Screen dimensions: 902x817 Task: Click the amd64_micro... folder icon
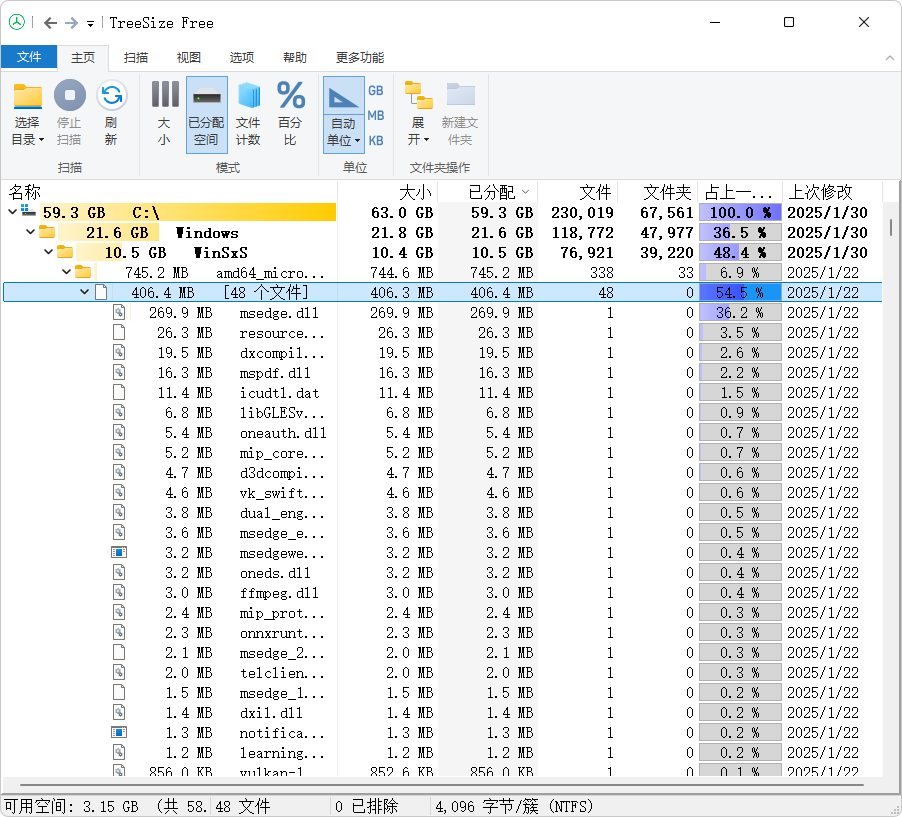pyautogui.click(x=83, y=272)
